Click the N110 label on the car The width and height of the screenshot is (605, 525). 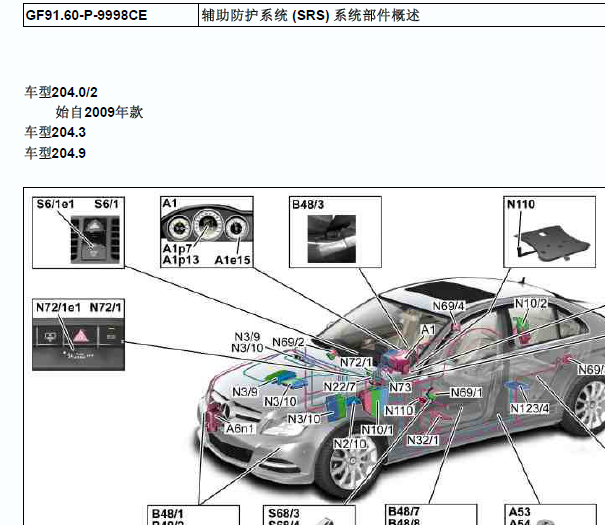click(x=399, y=411)
